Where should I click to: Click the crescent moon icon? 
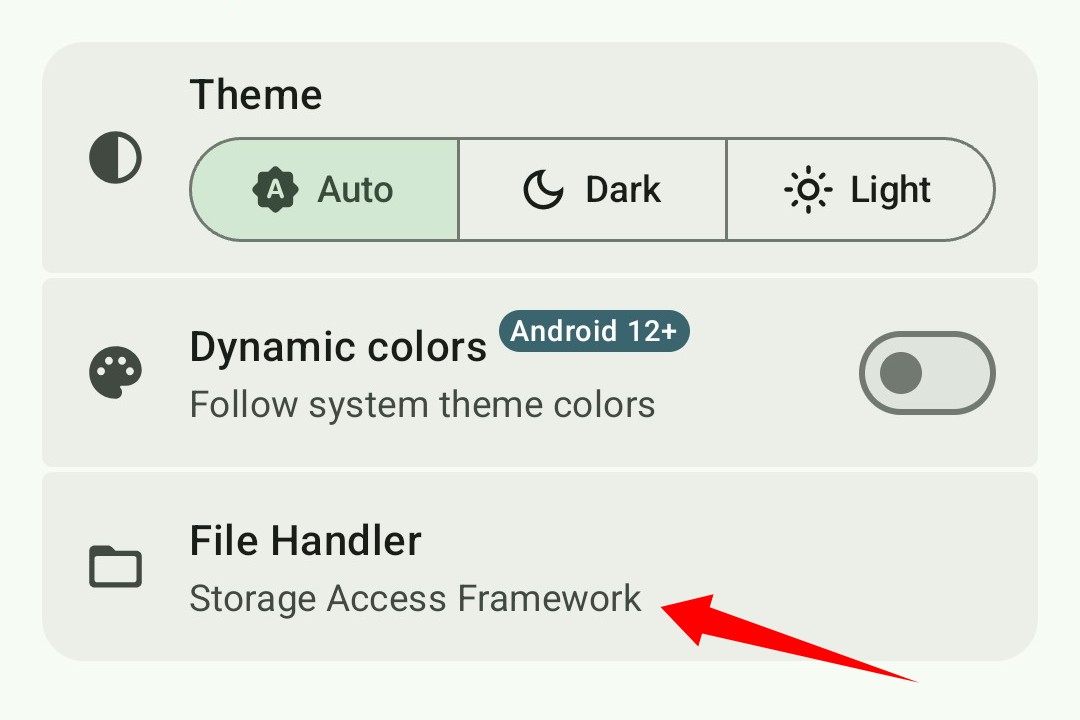point(544,190)
